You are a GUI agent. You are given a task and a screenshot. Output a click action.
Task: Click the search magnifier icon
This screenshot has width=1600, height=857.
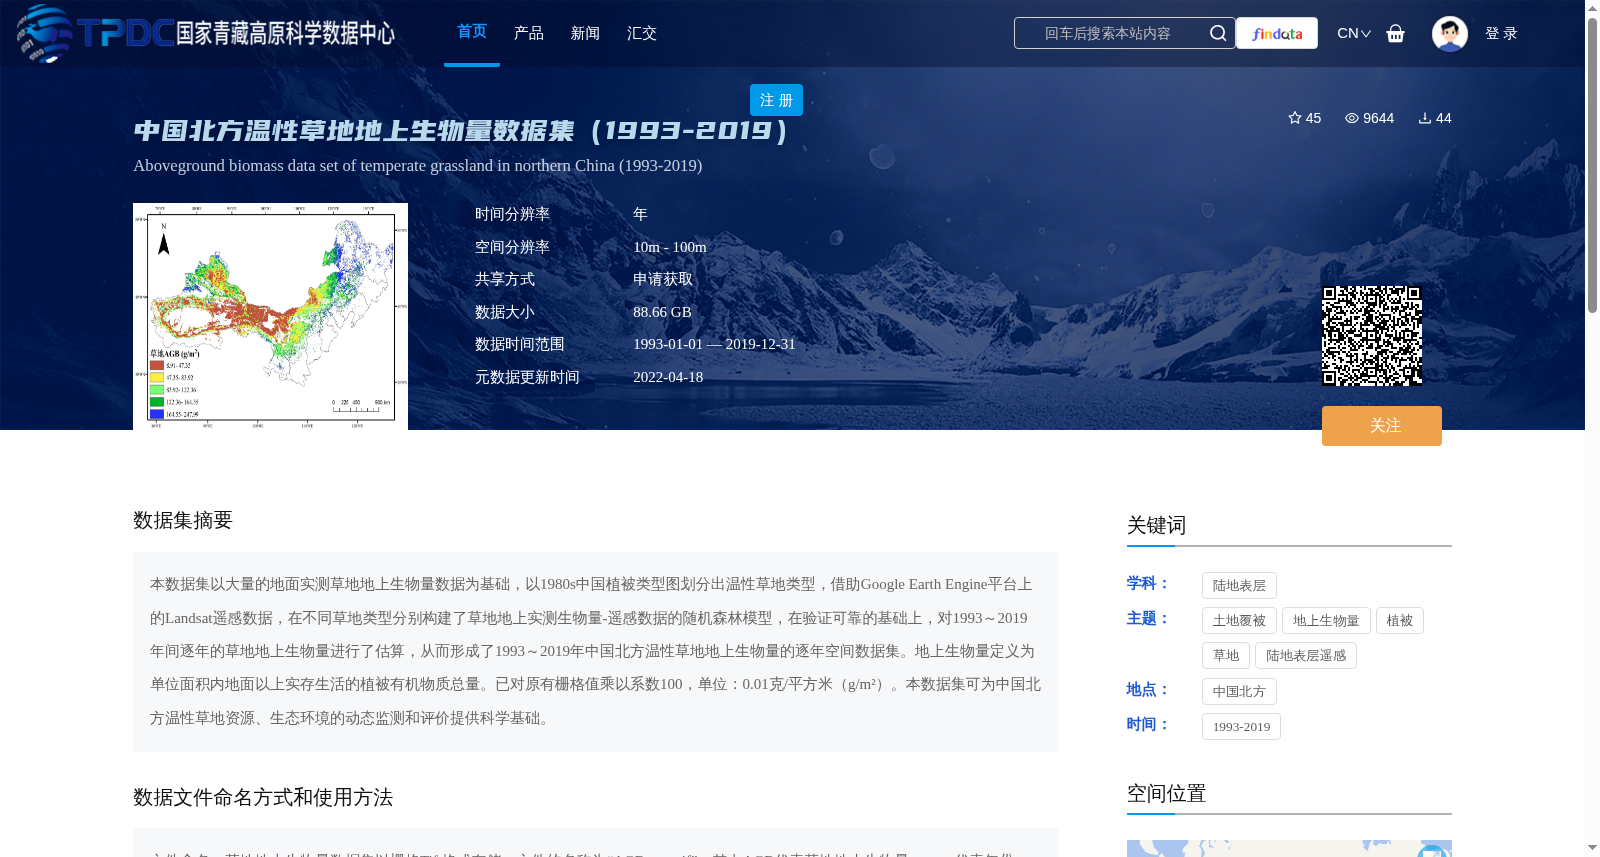coord(1217,33)
